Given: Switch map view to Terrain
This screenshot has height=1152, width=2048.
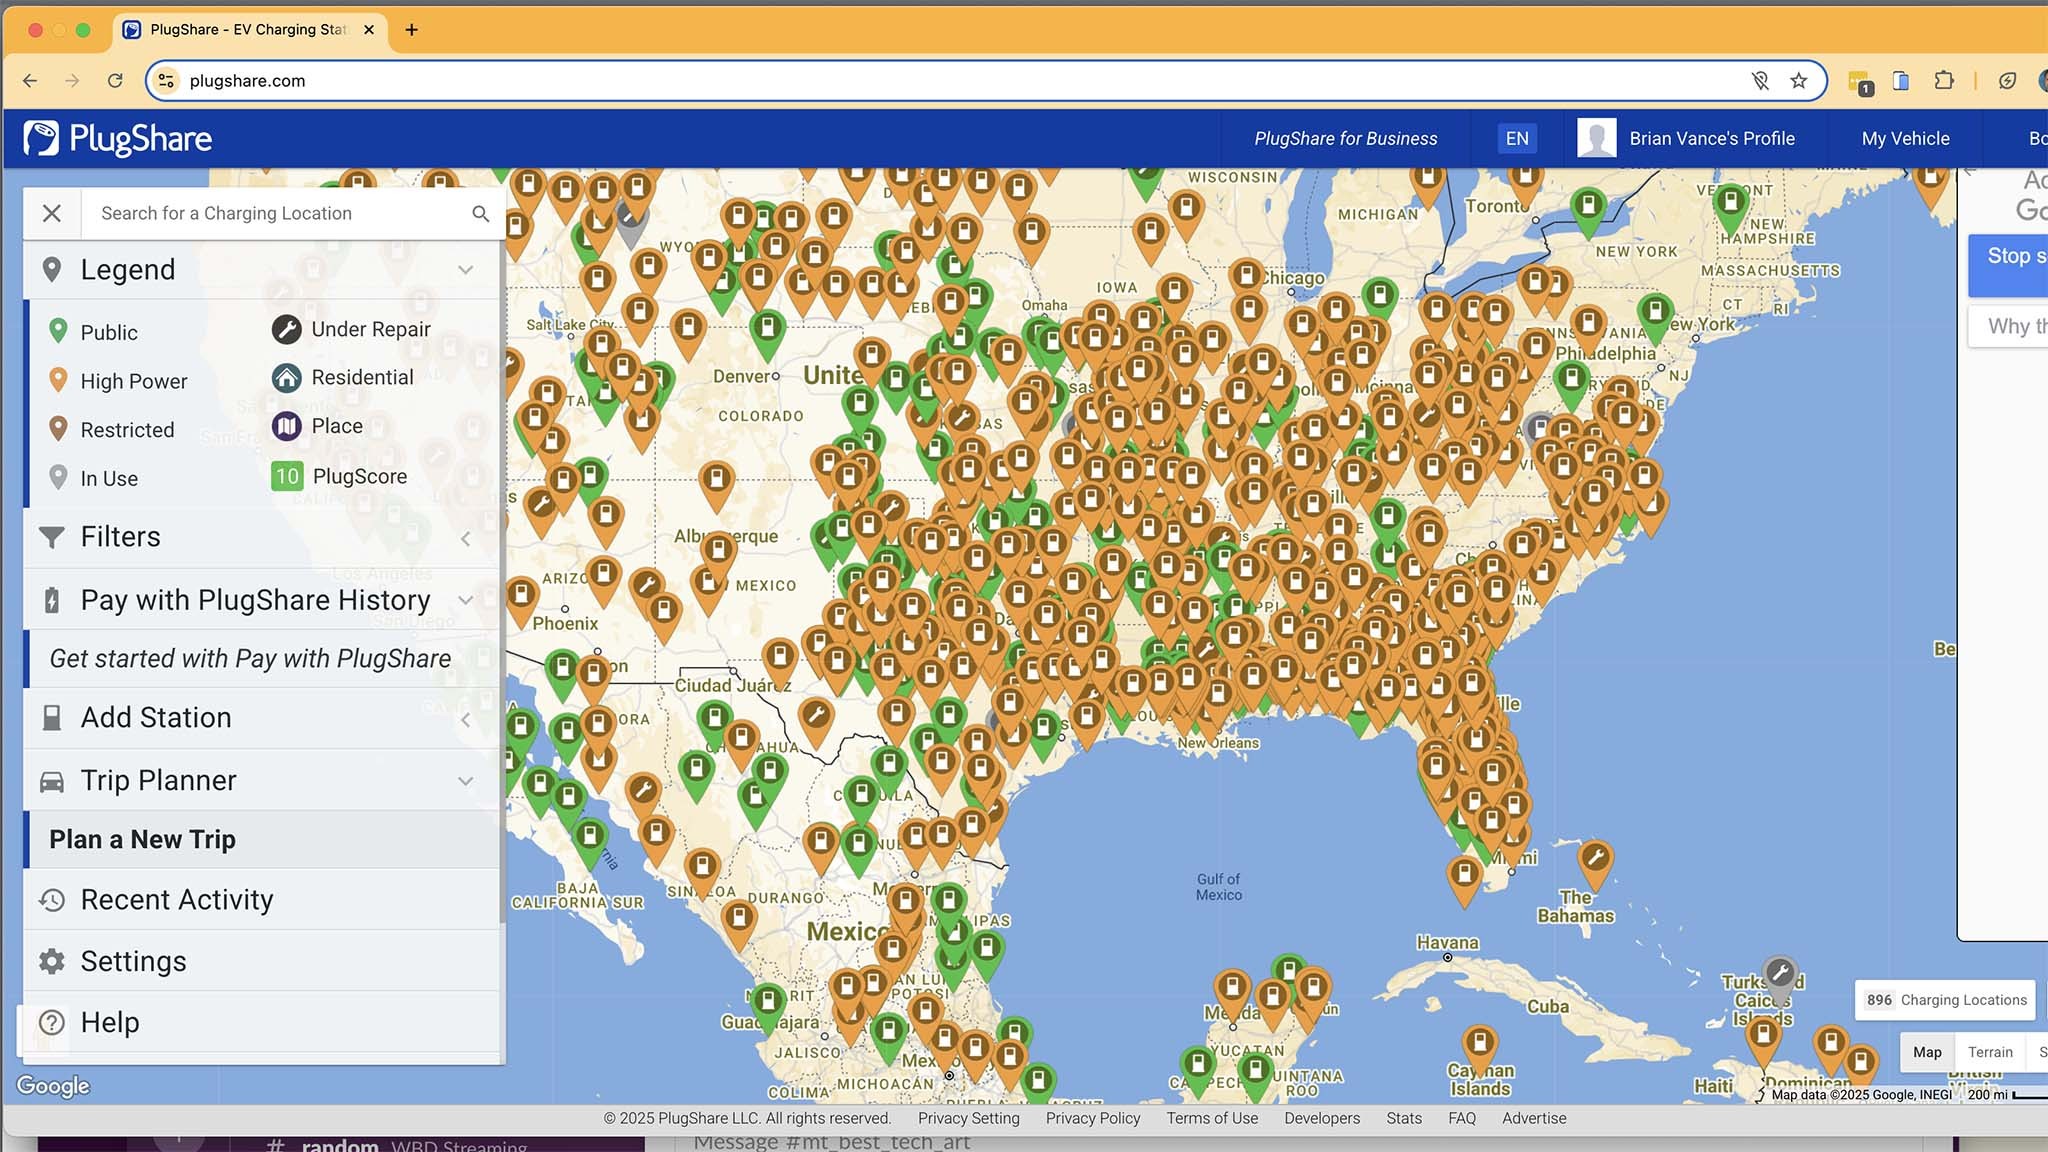Looking at the screenshot, I should point(1989,1052).
